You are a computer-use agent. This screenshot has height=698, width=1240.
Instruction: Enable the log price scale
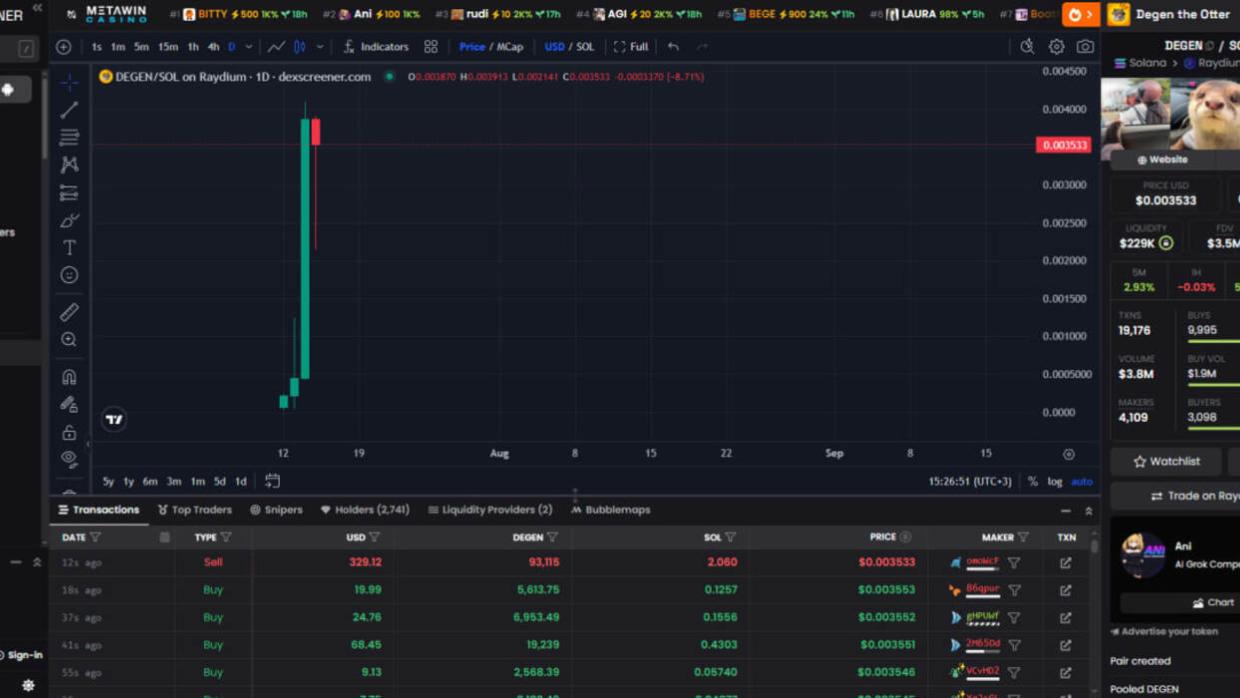(x=1055, y=482)
